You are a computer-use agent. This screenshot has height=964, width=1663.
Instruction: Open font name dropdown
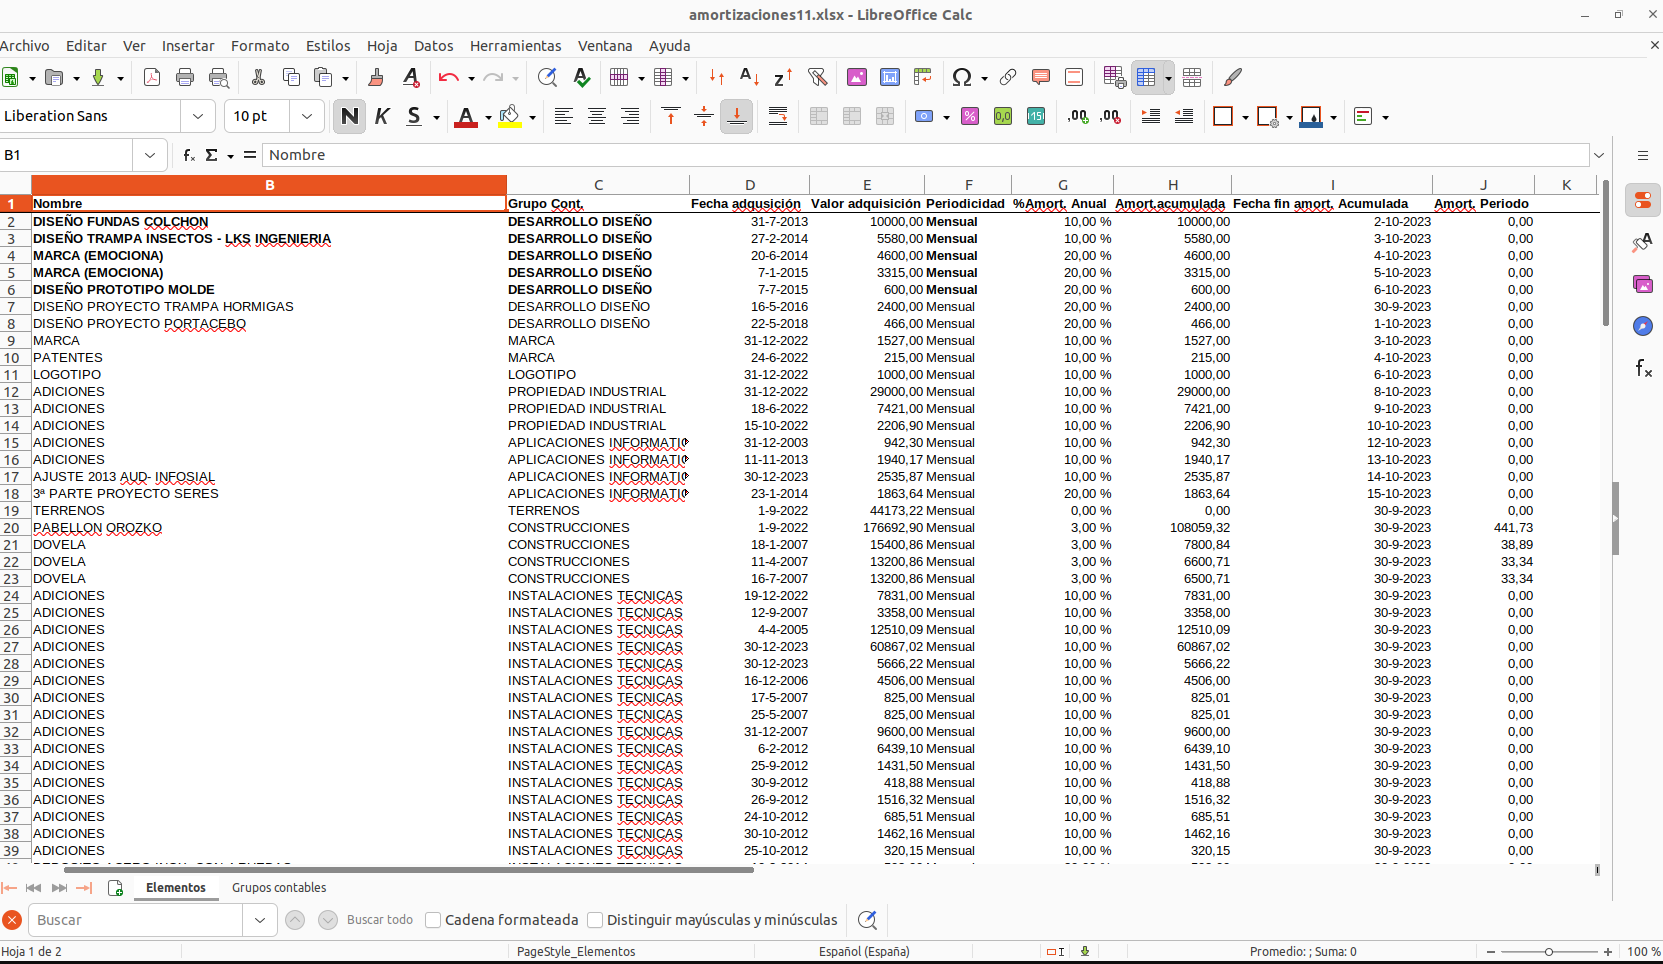coord(198,116)
